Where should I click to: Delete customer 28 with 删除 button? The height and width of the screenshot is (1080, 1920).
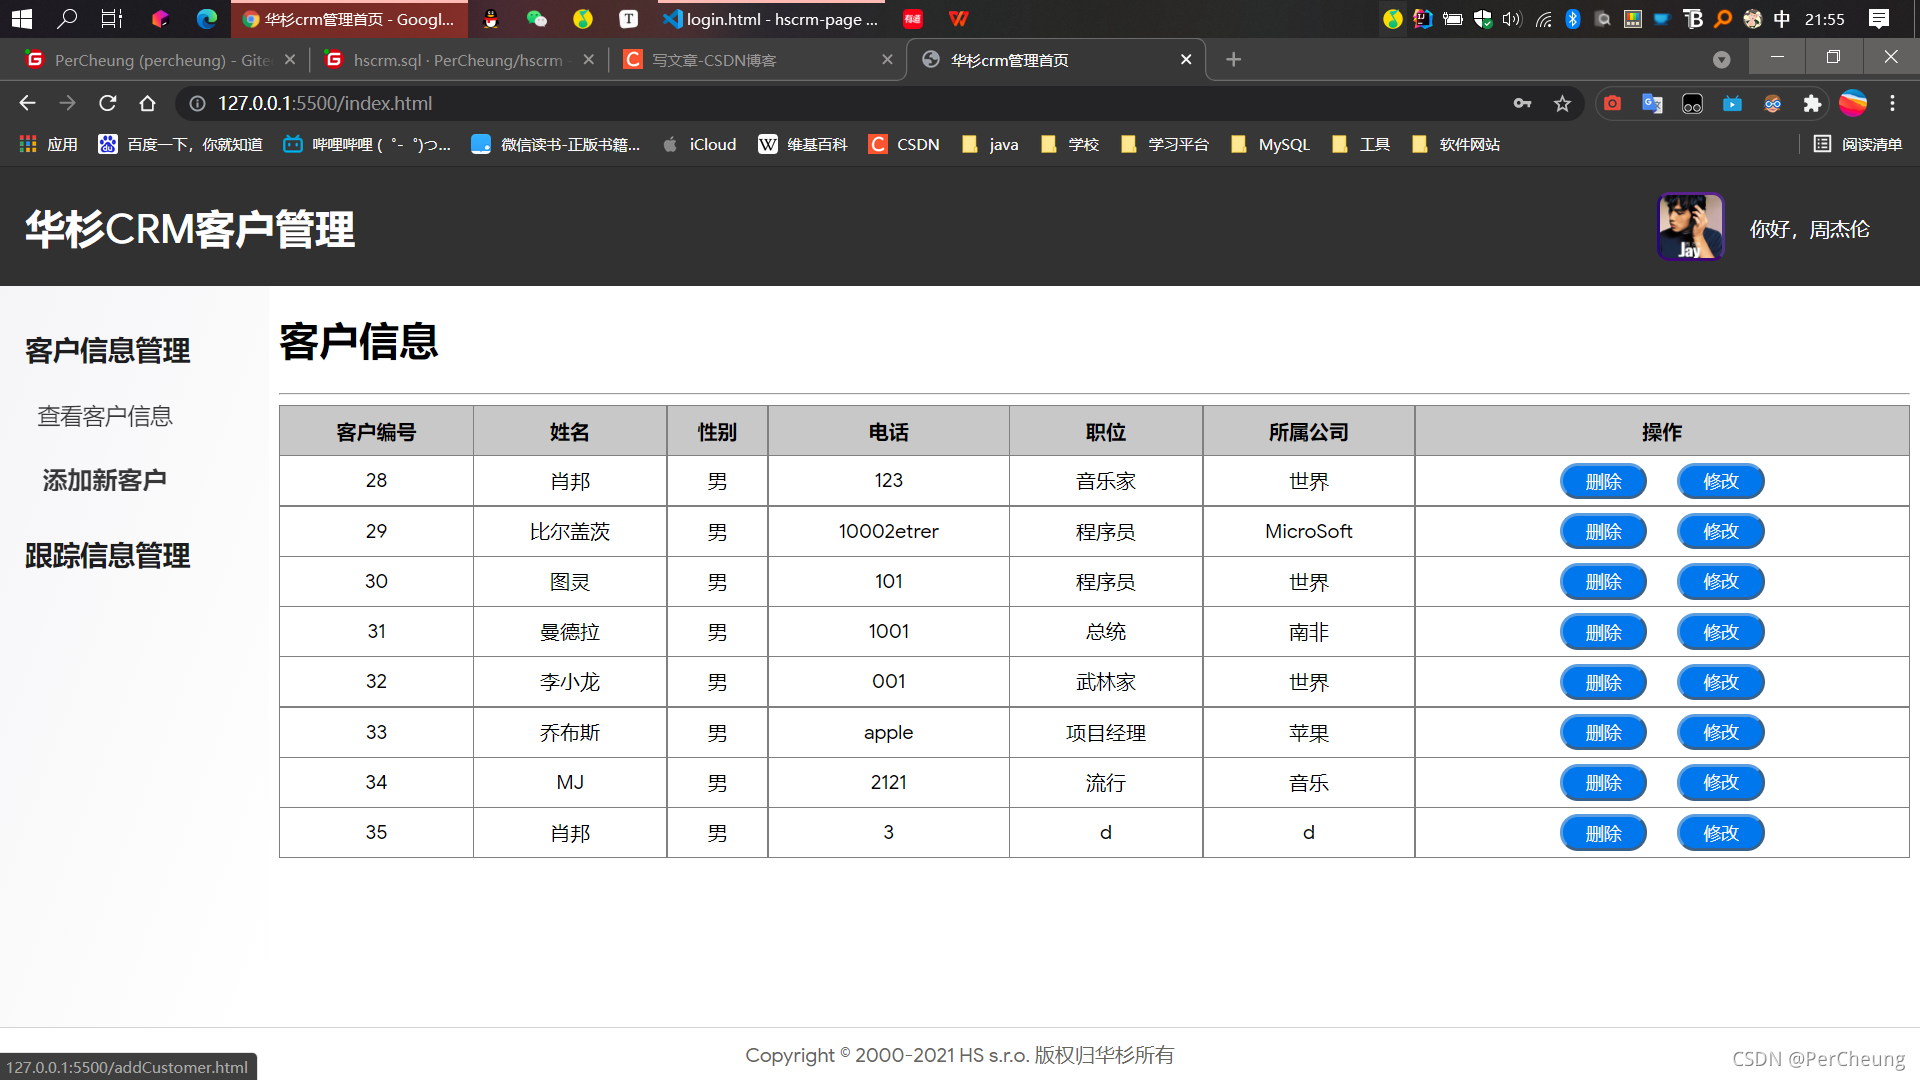tap(1603, 481)
